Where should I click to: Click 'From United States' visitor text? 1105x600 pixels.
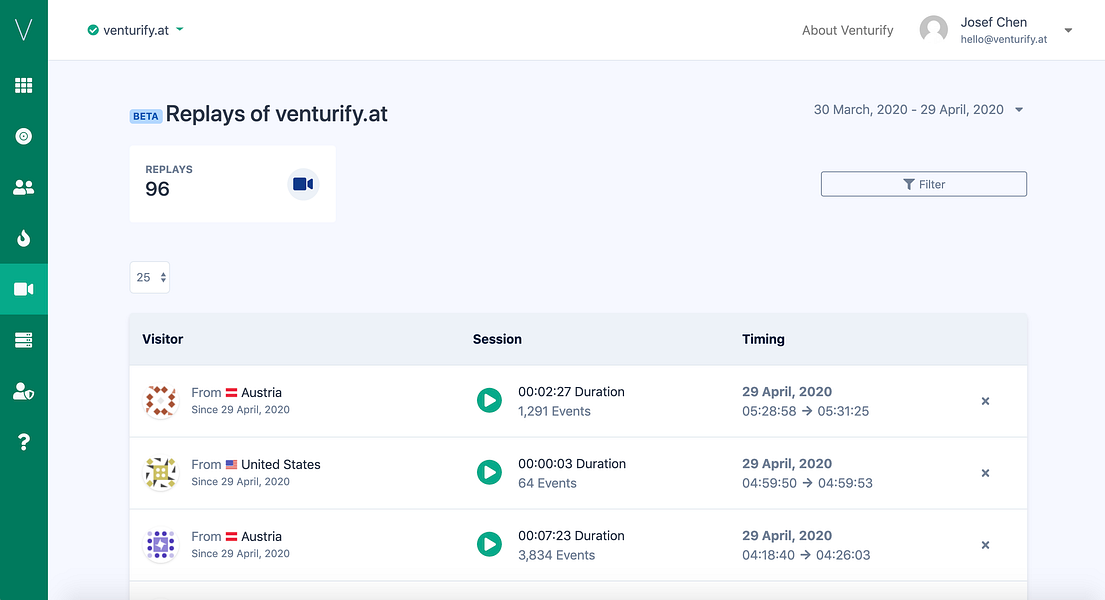[x=256, y=465]
